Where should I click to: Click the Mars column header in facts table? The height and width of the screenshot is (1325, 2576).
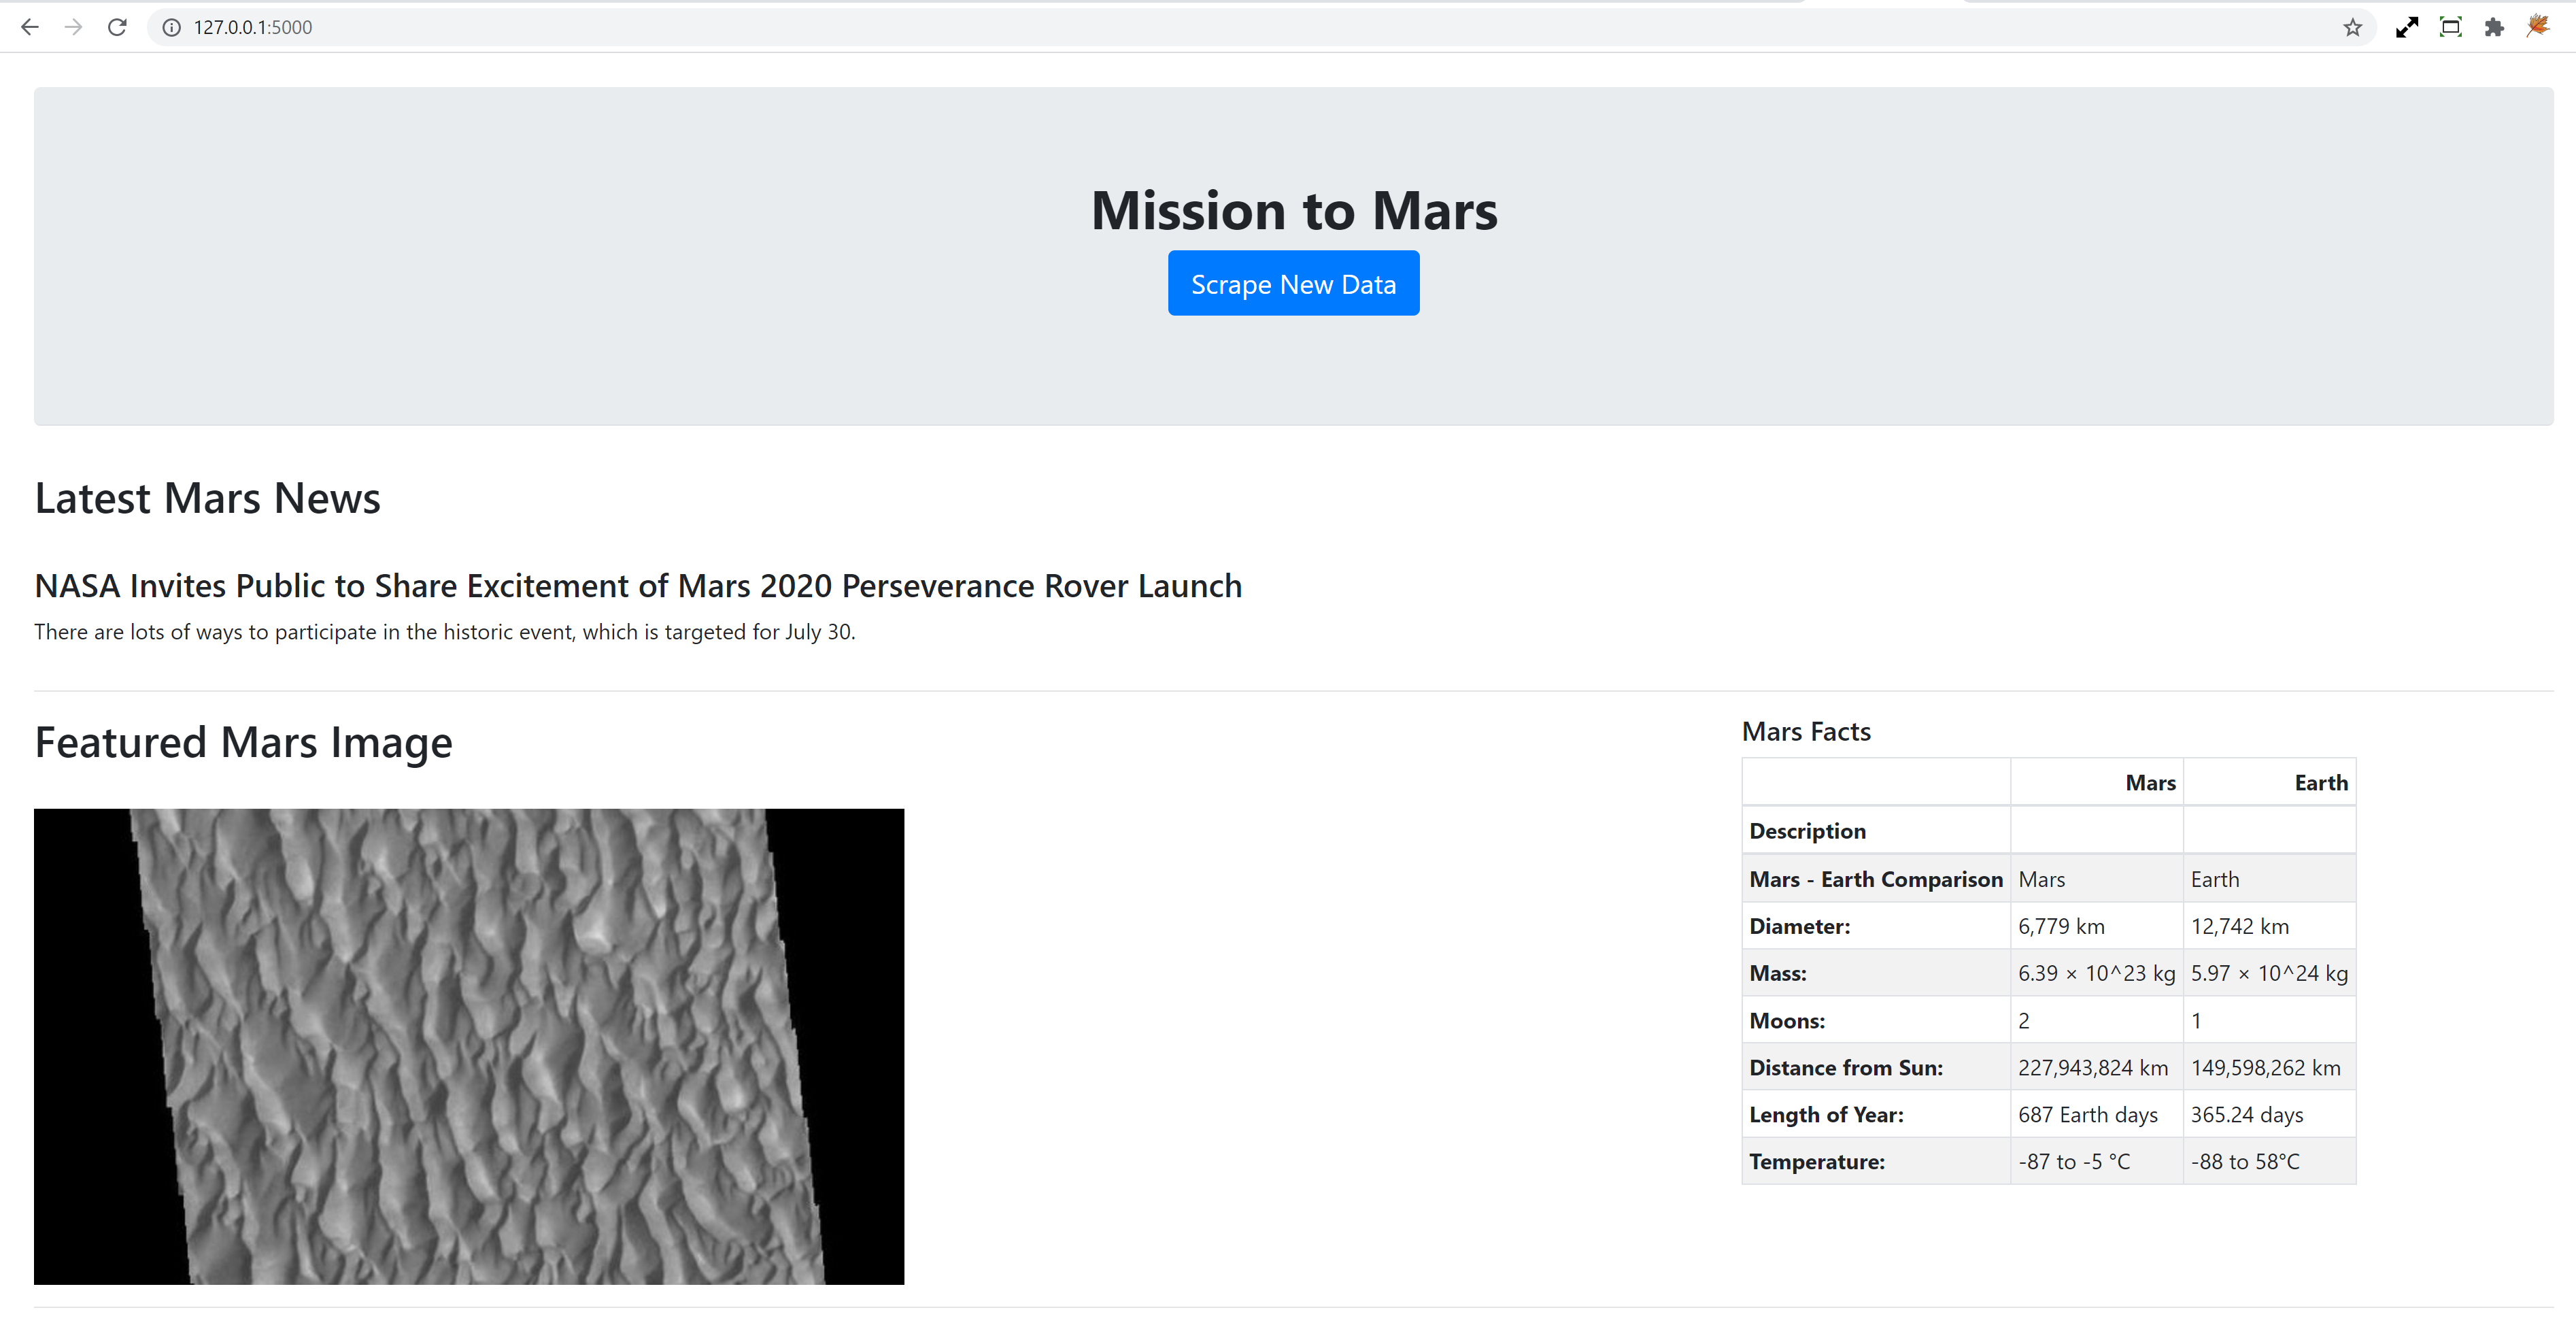(x=2150, y=783)
